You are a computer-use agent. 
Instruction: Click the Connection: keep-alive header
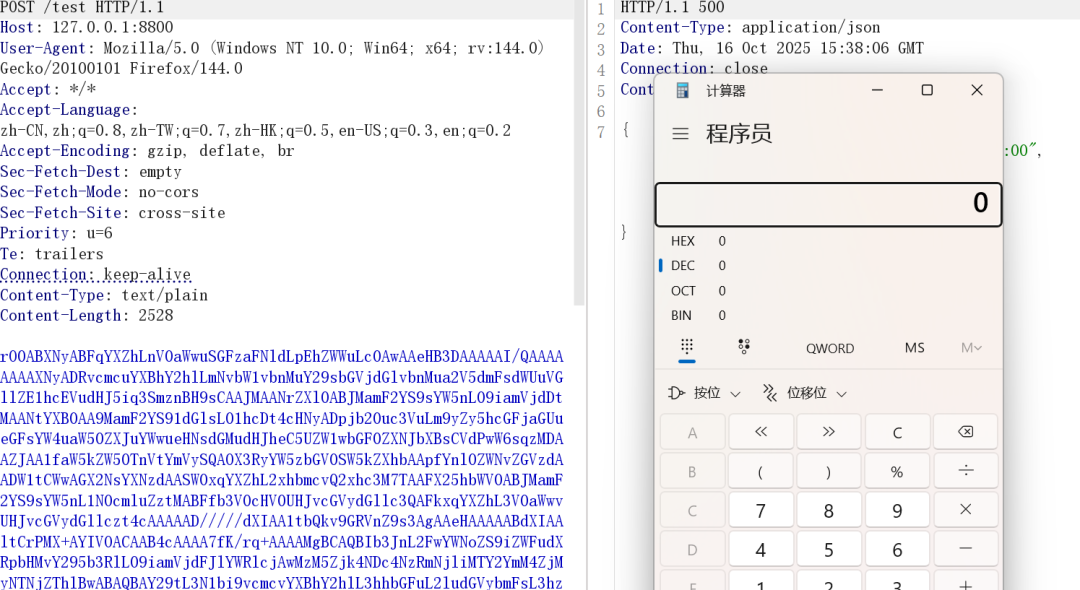coord(96,274)
